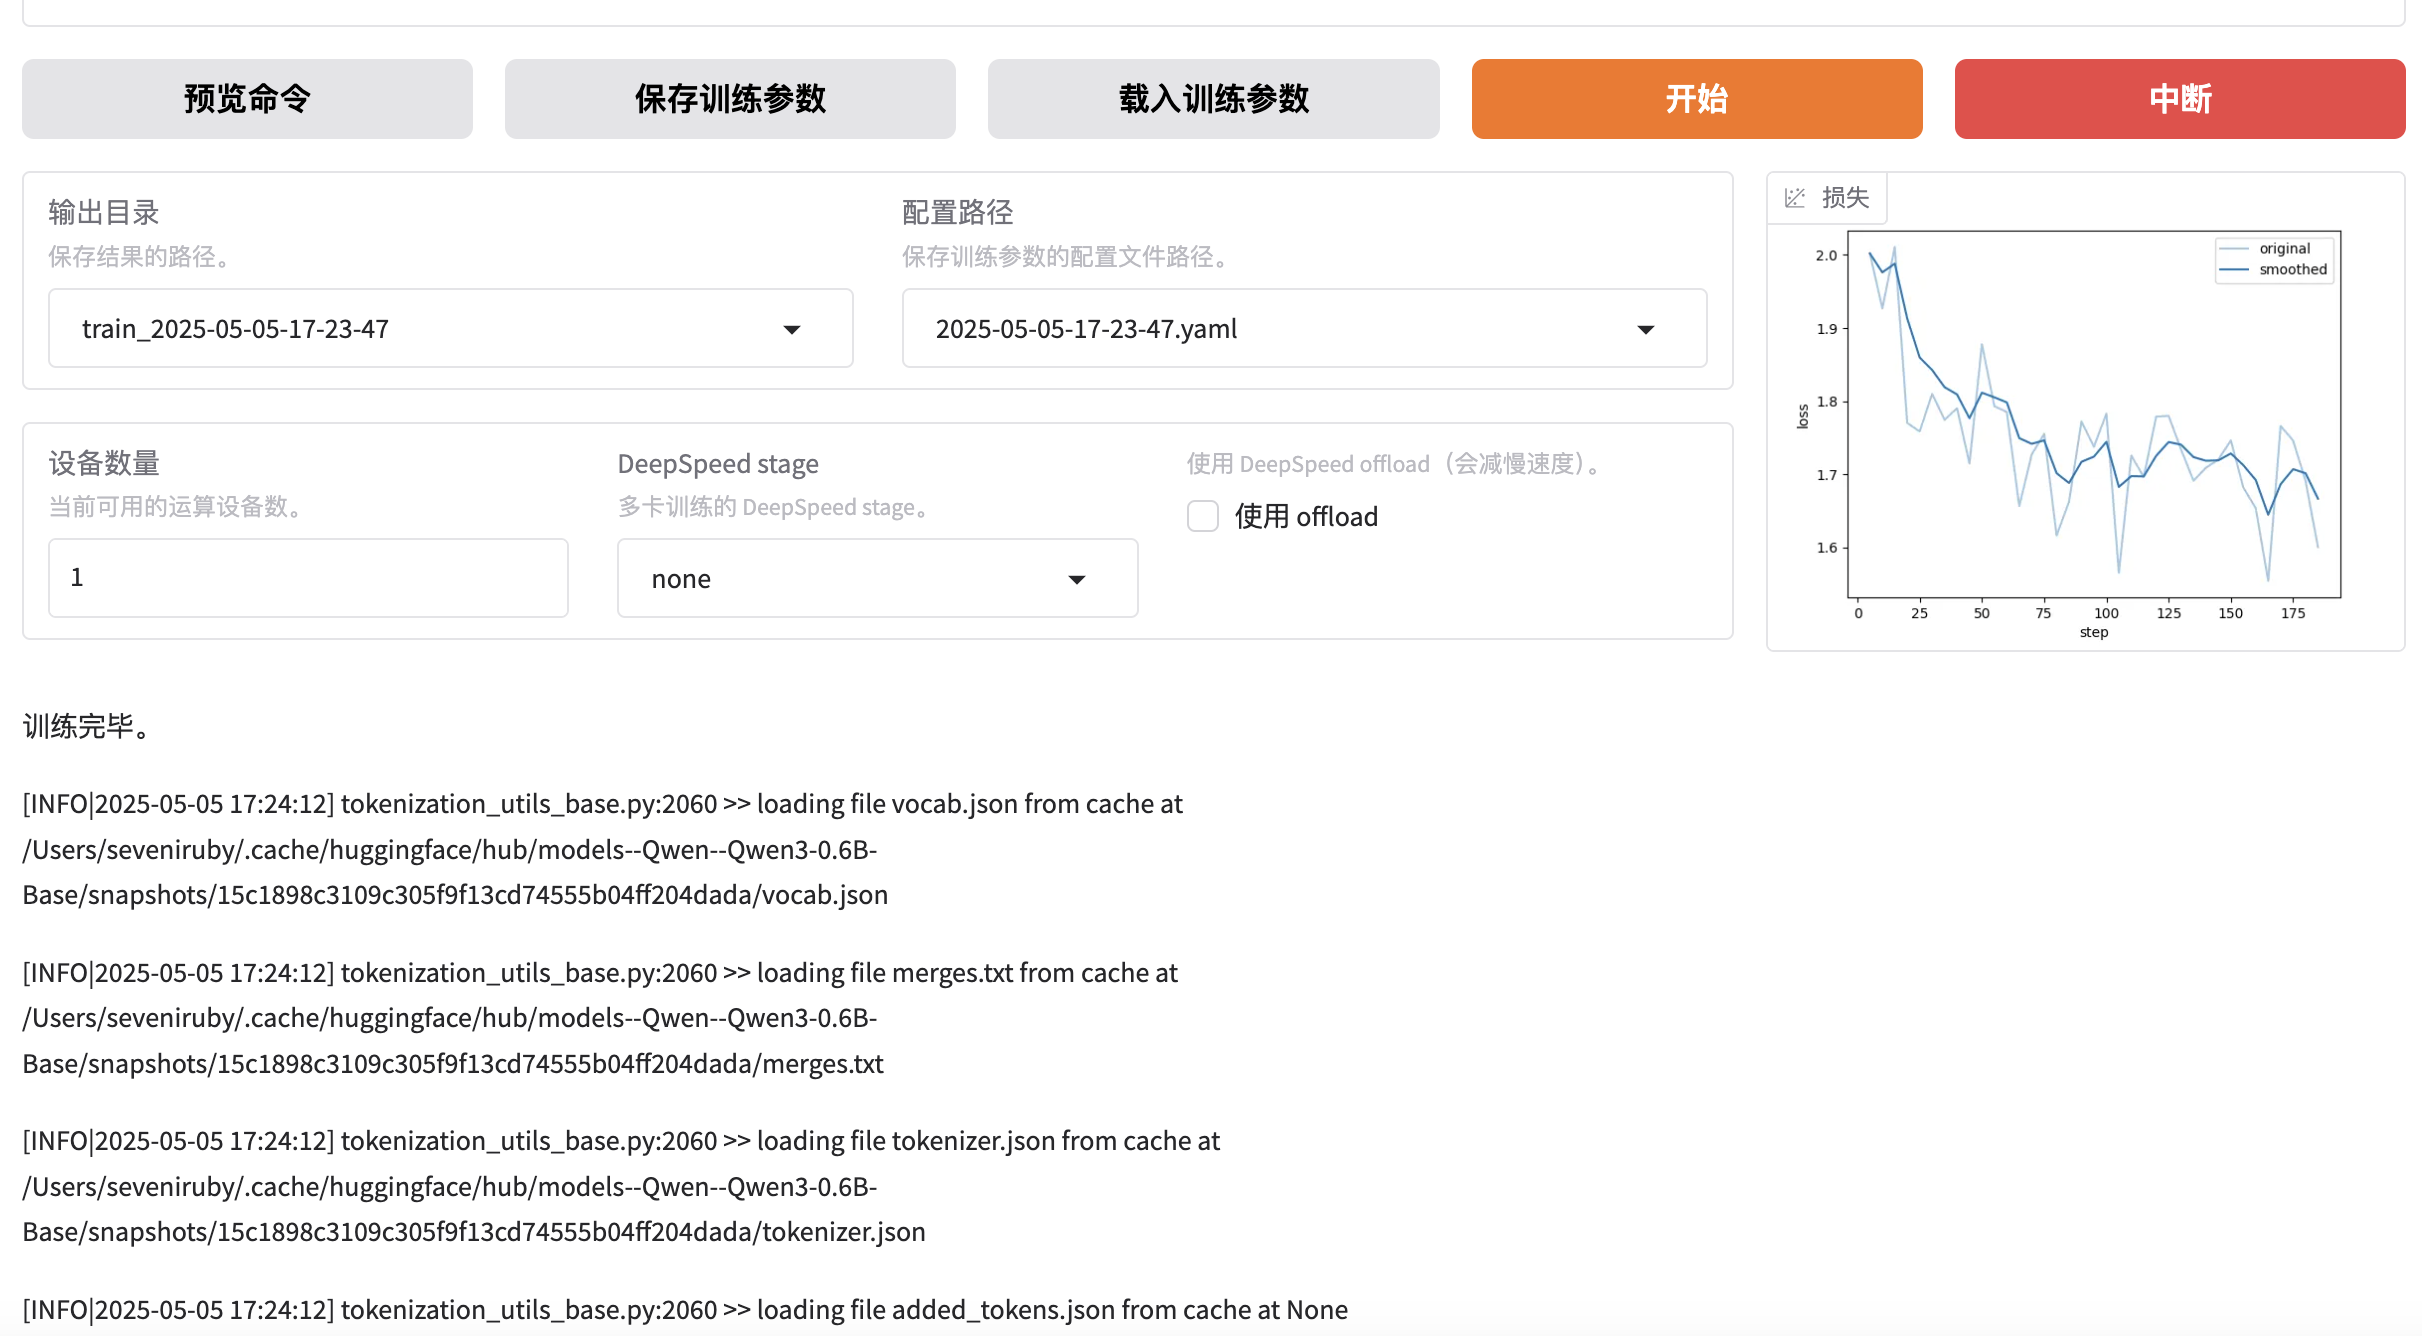Open the 输出目录 dropdown arrow

(791, 329)
